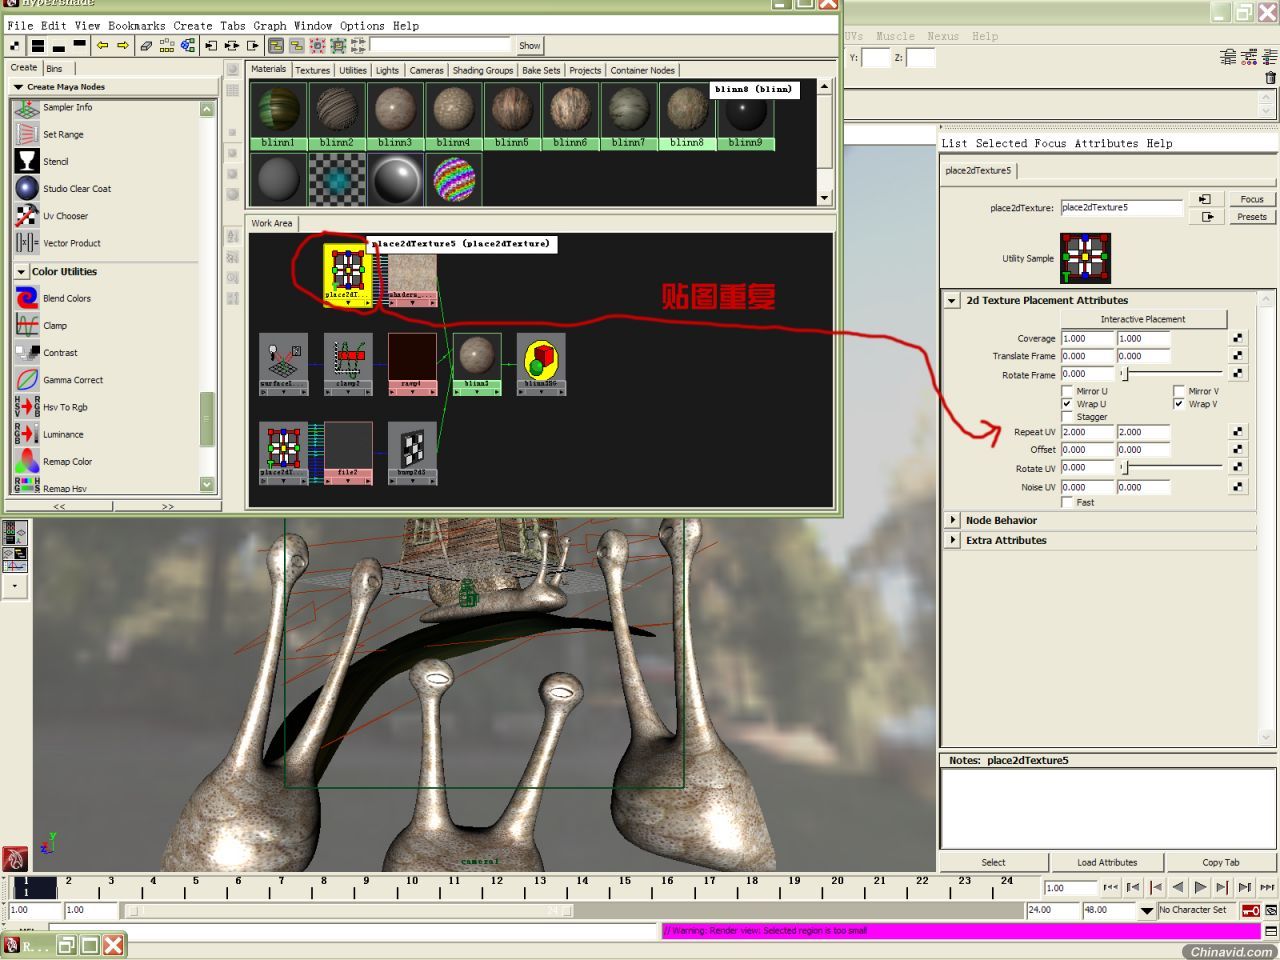Adjust the Rotate Frame slider

(x=1171, y=374)
